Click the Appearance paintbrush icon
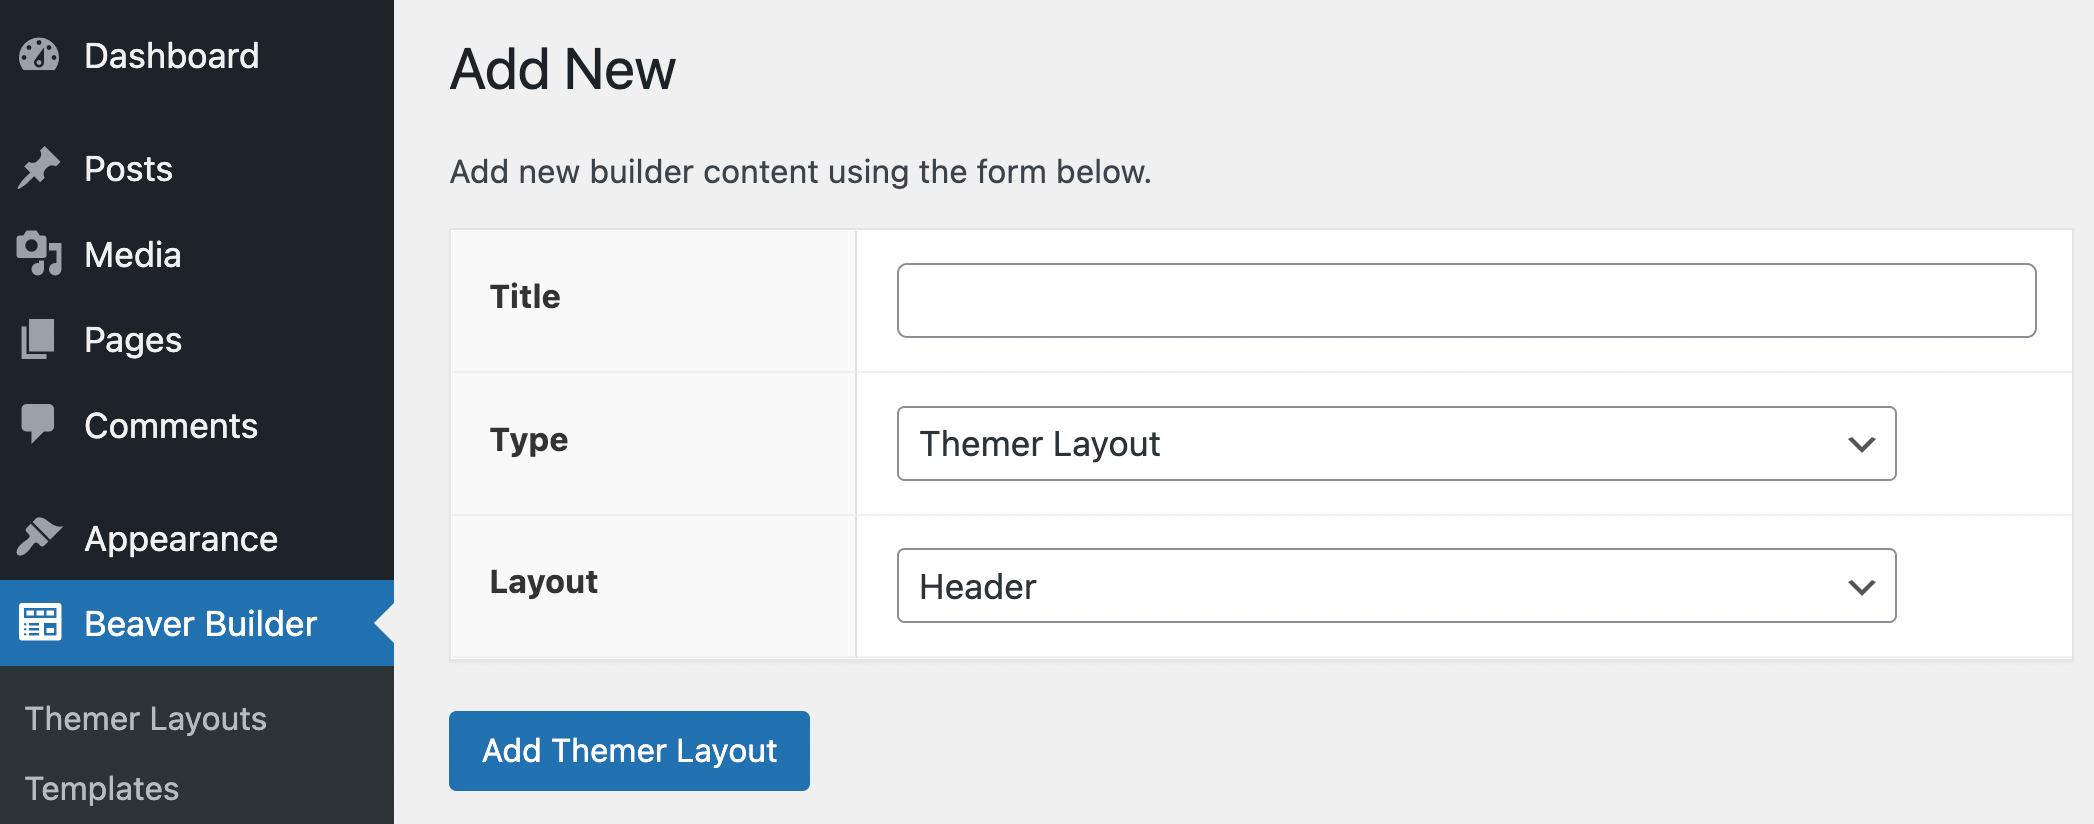Image resolution: width=2094 pixels, height=824 pixels. tap(40, 538)
